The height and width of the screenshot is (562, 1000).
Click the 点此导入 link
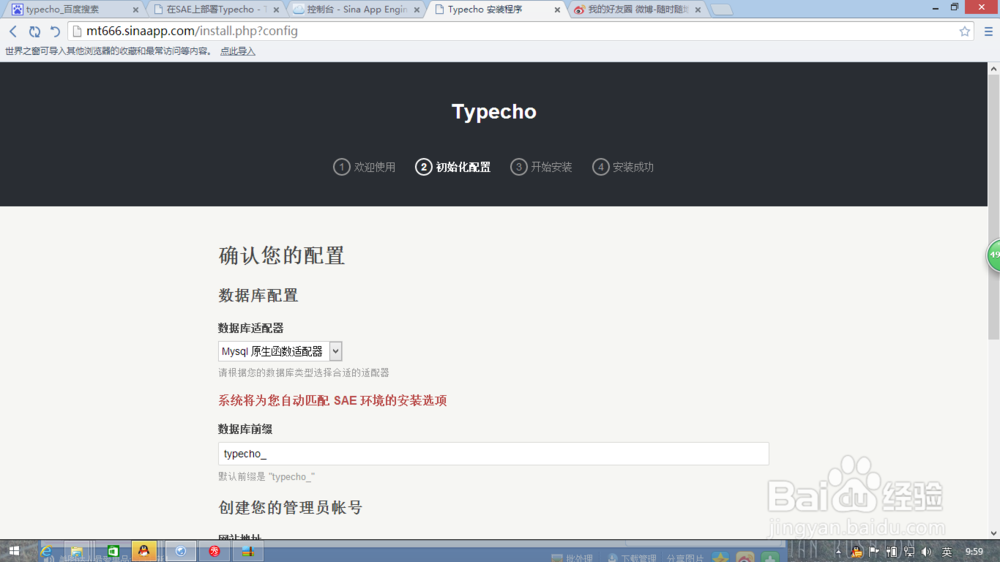[237, 52]
